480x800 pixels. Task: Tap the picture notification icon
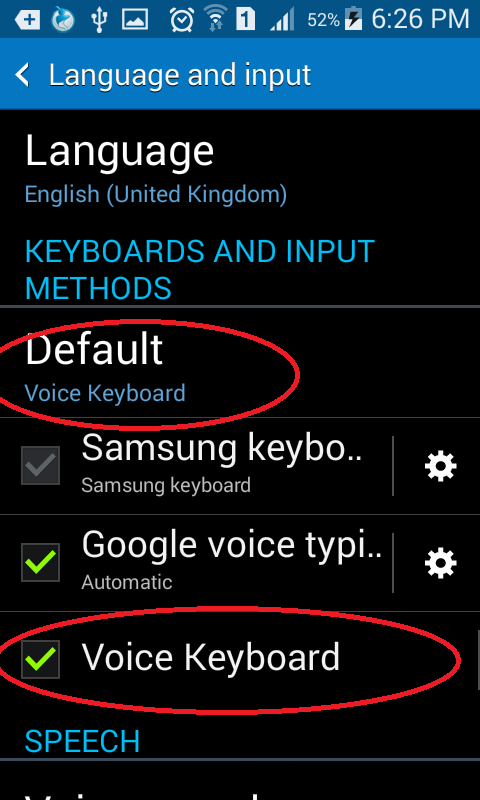pyautogui.click(x=135, y=20)
